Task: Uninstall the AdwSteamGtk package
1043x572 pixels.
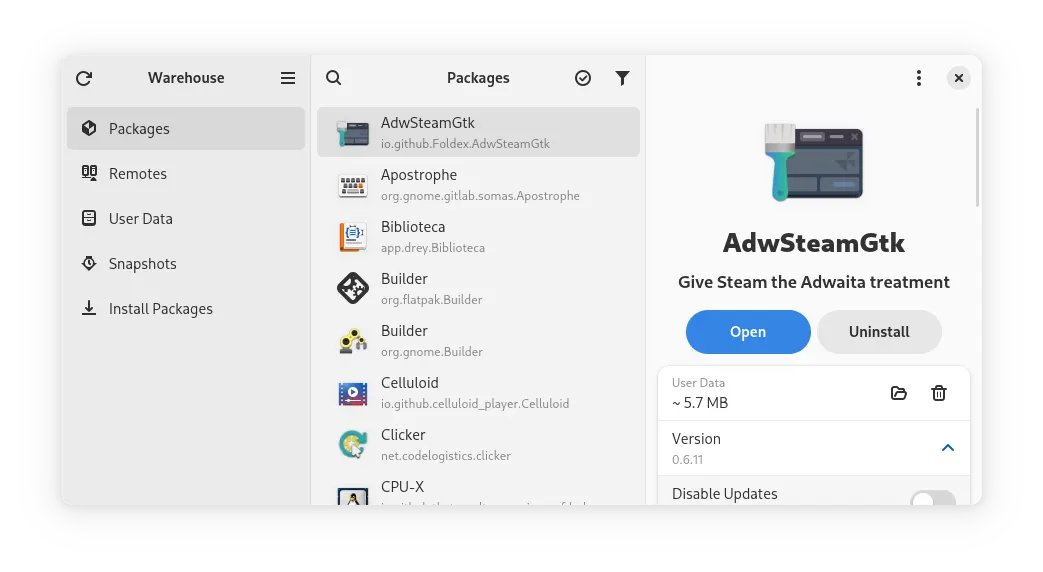Action: point(879,332)
